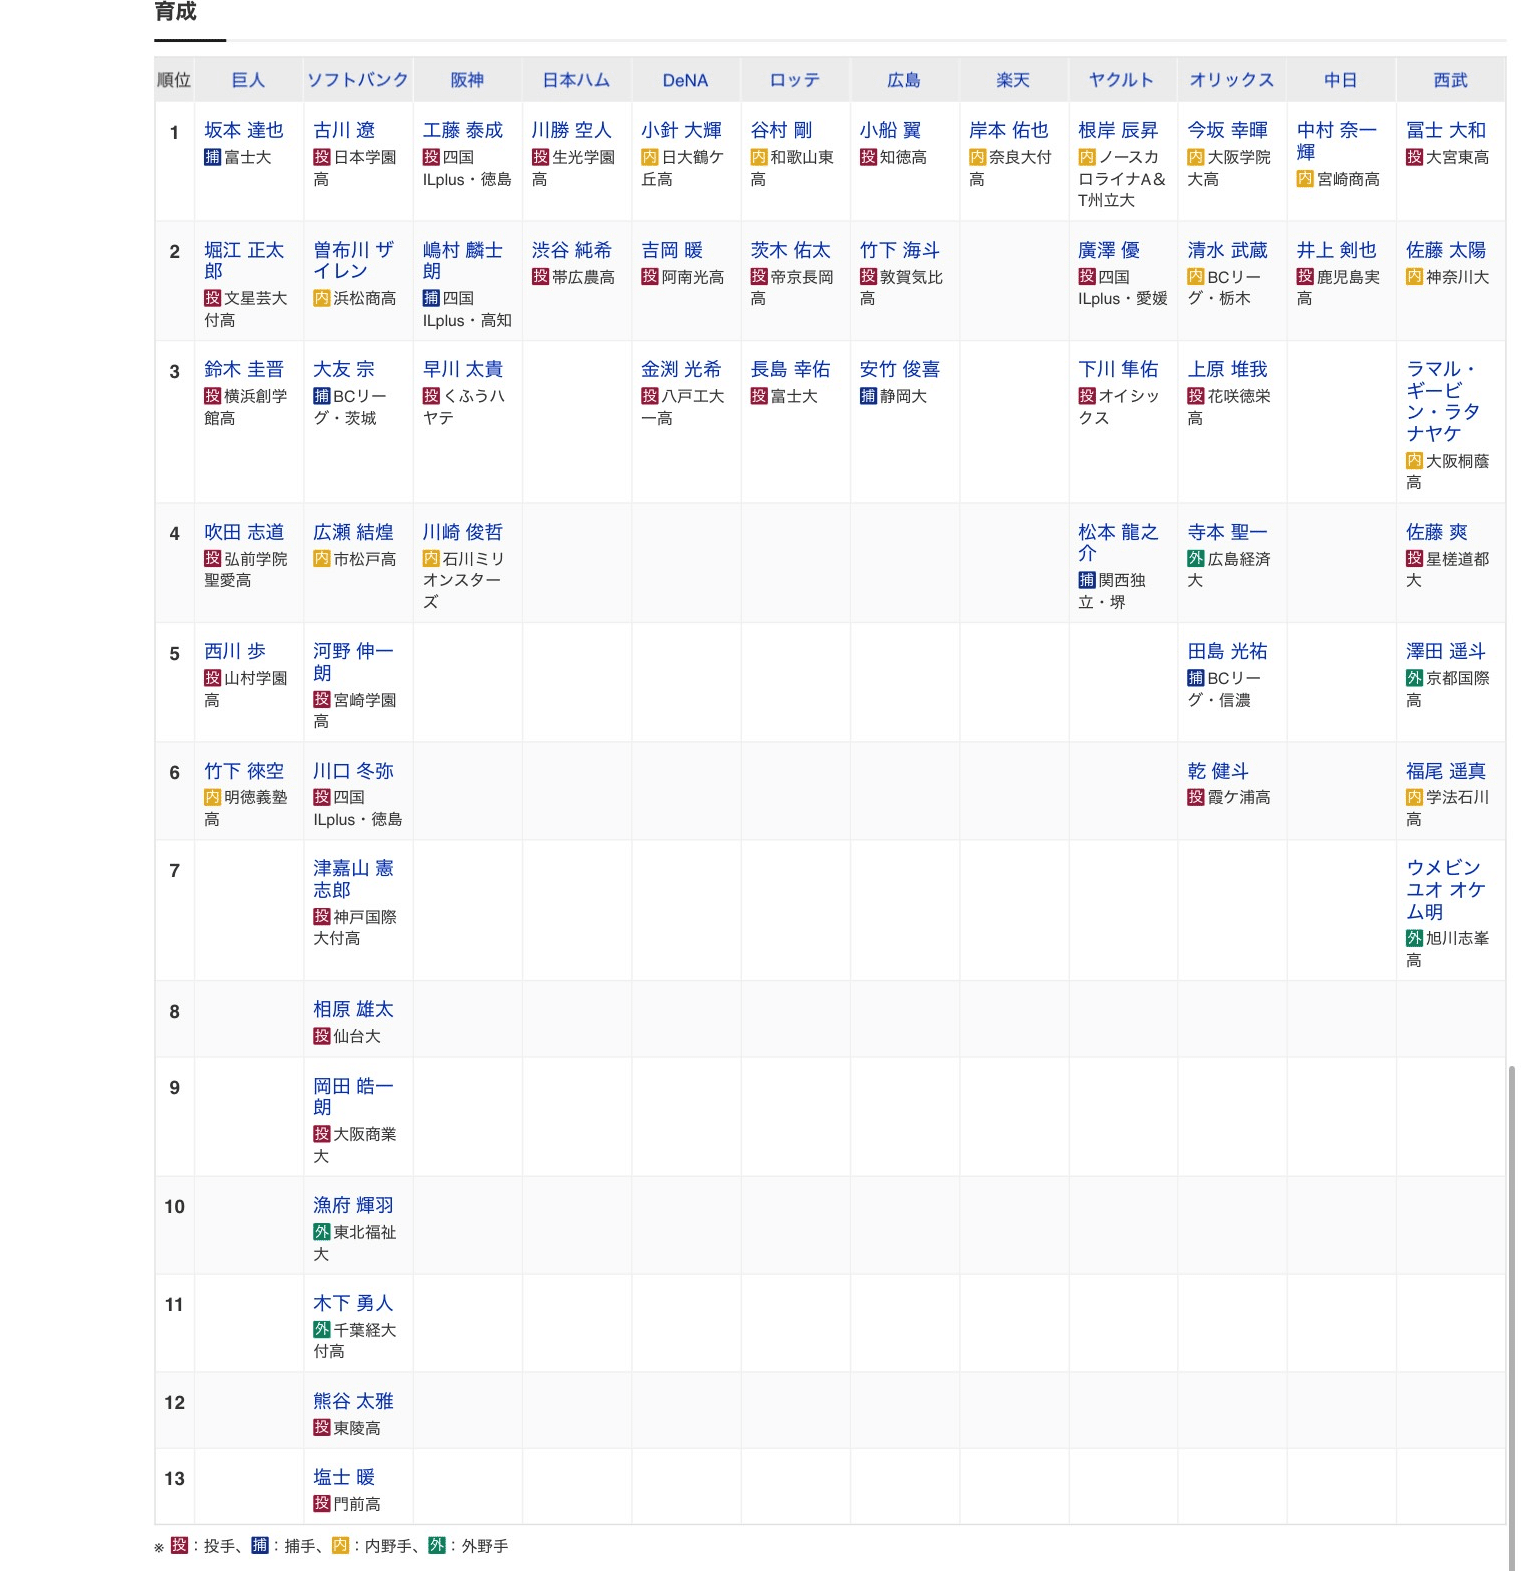Open the 西武 team header link
Viewport: 1521px width, 1571px height.
click(1450, 80)
